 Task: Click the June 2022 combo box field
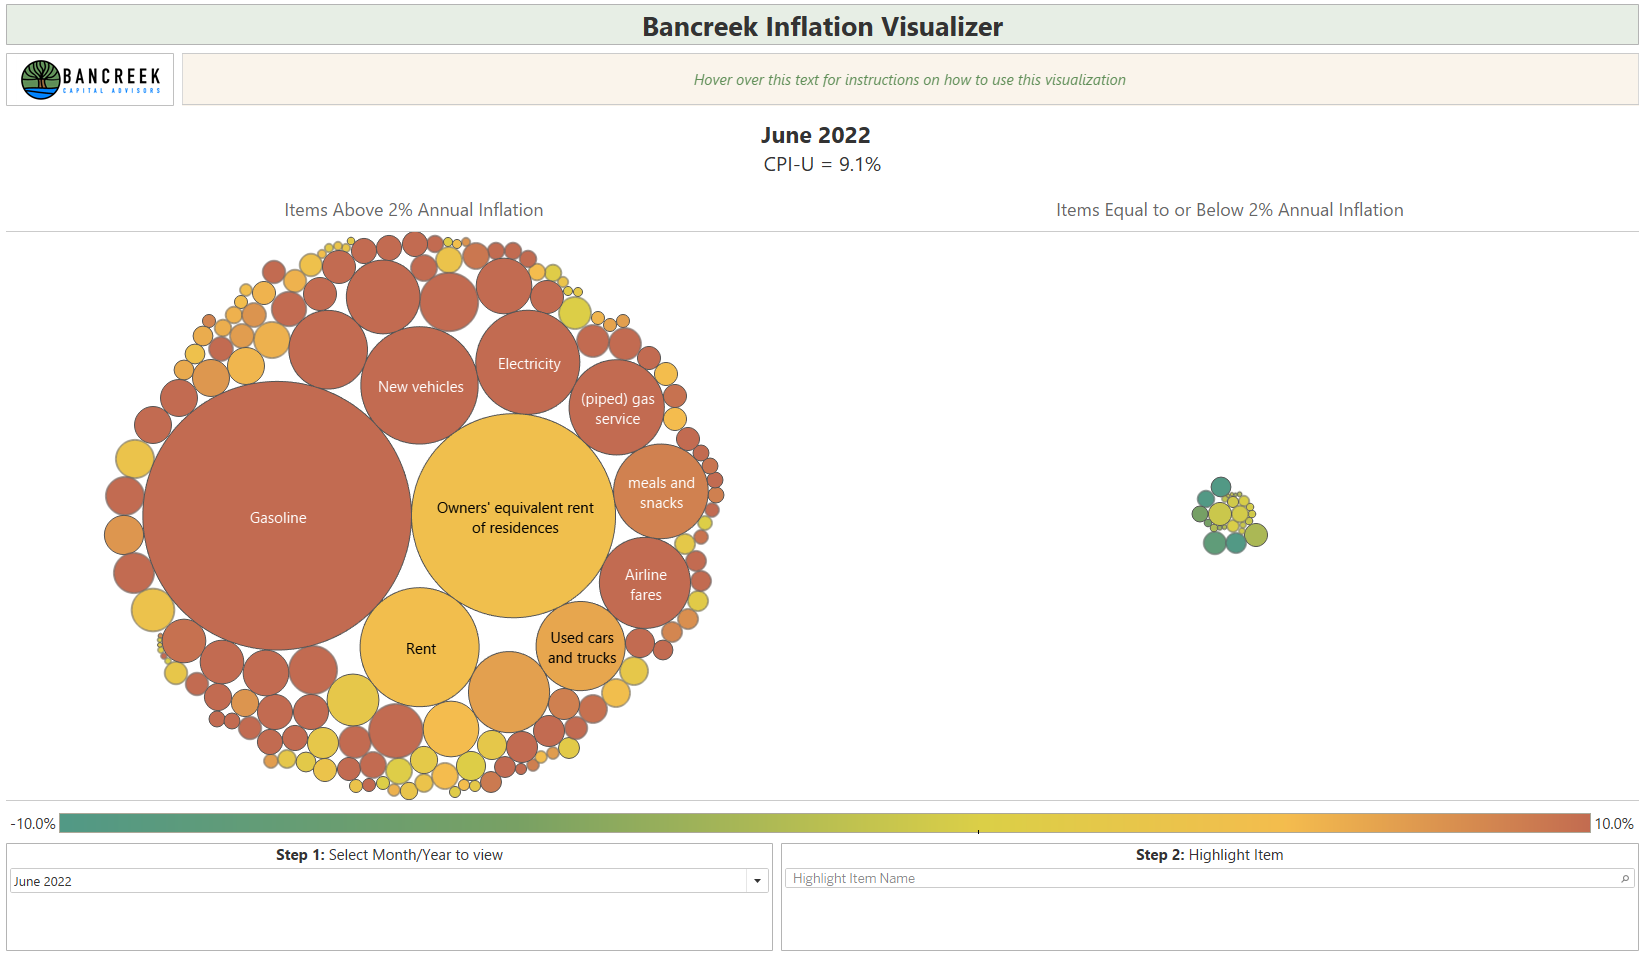point(380,881)
